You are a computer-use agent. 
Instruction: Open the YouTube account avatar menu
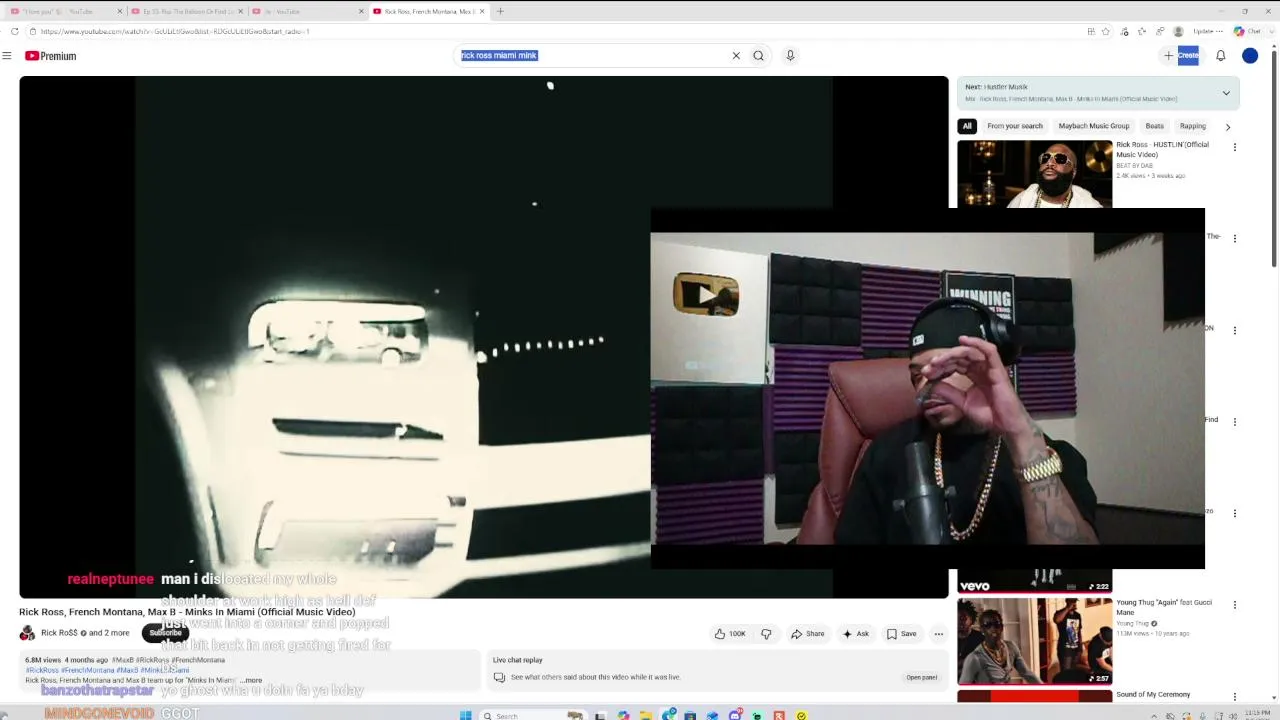point(1250,56)
